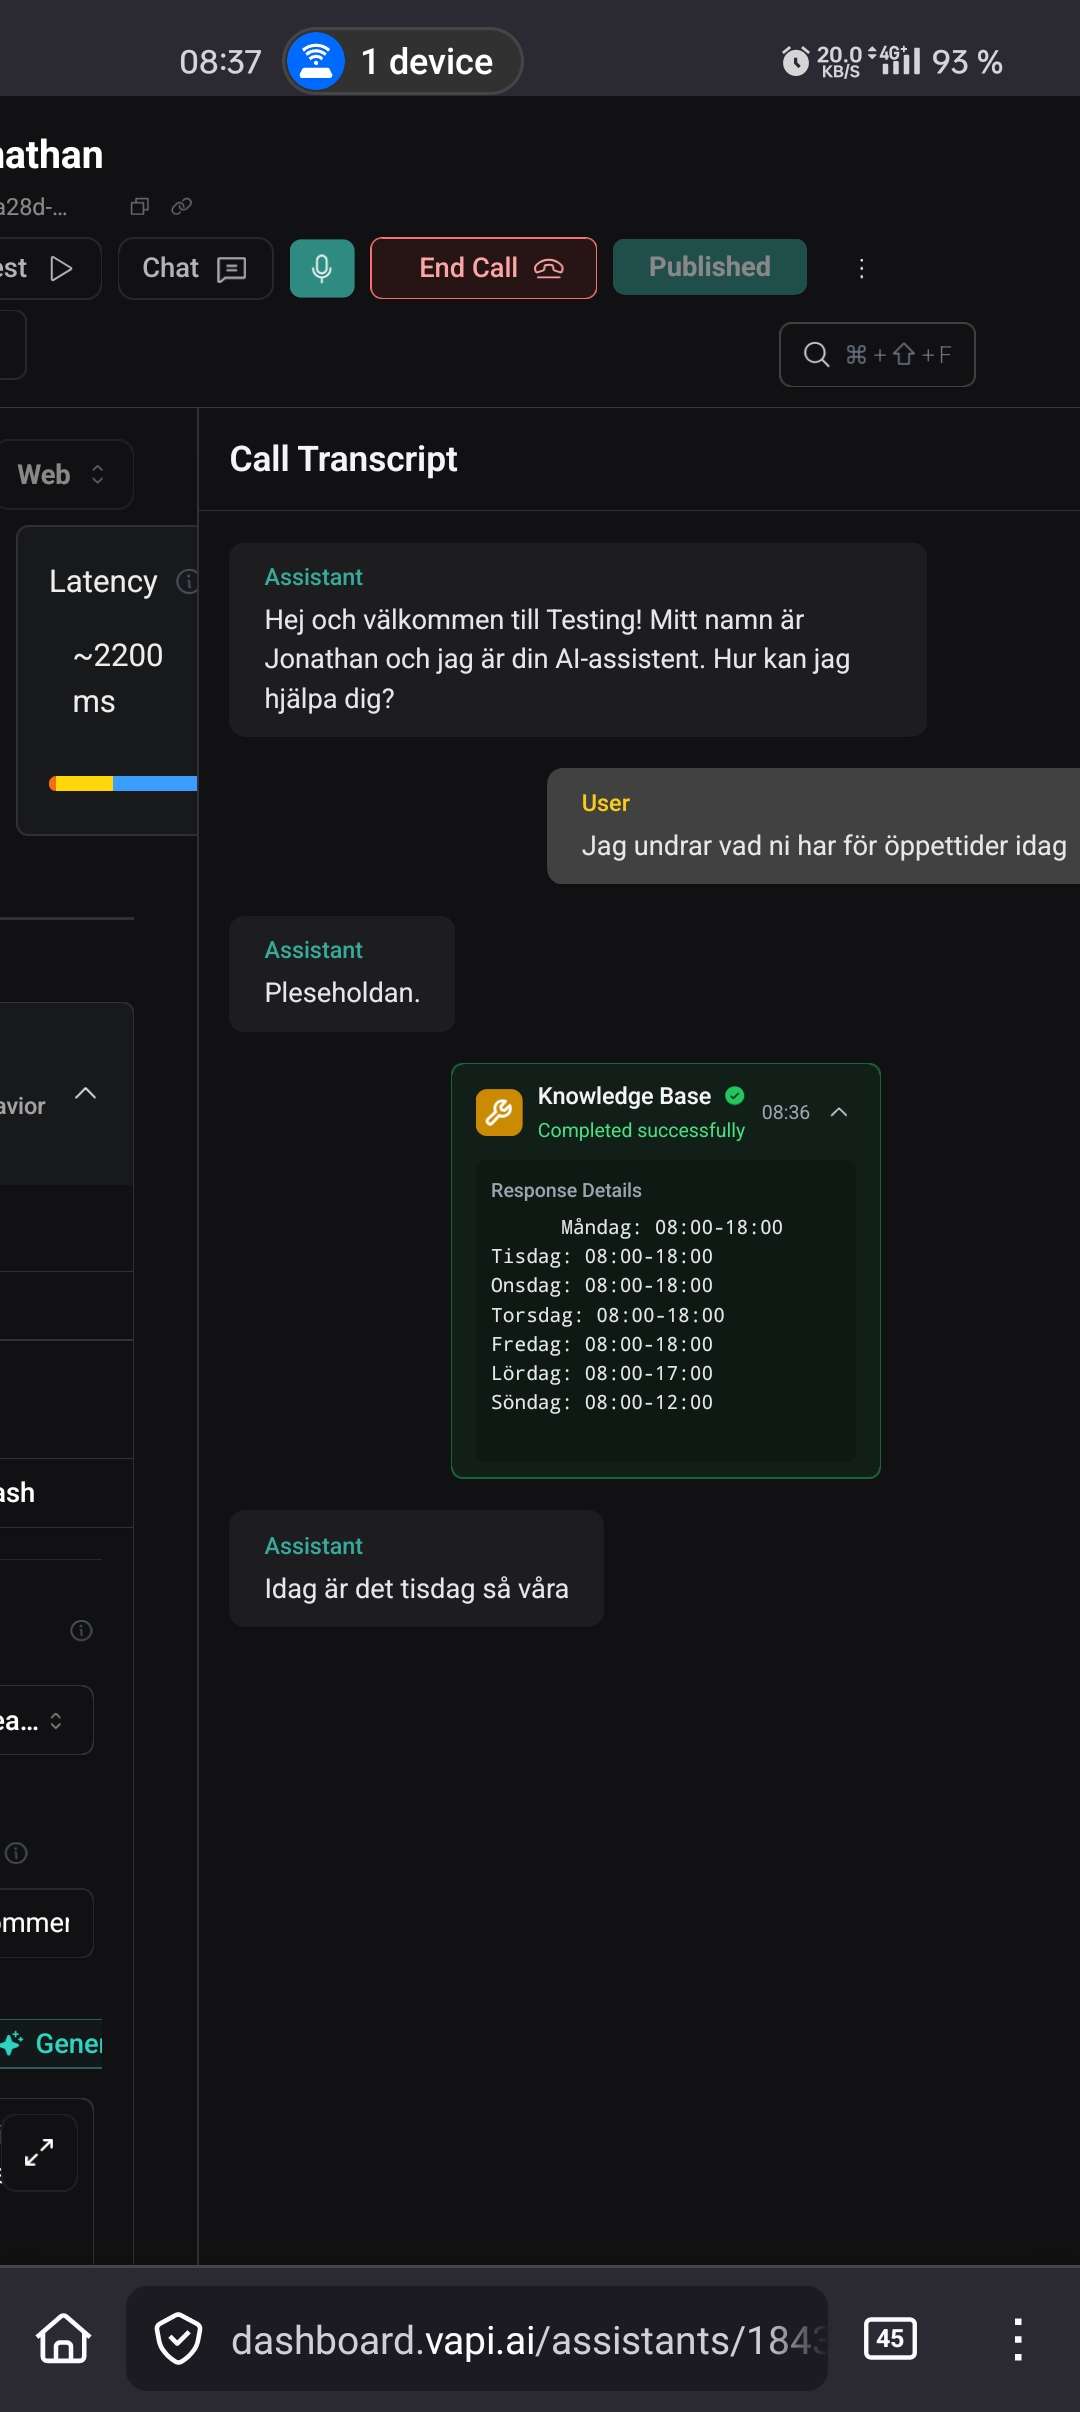The image size is (1080, 2412).
Task: Tap the 1 device hotspot indicator
Action: (403, 61)
